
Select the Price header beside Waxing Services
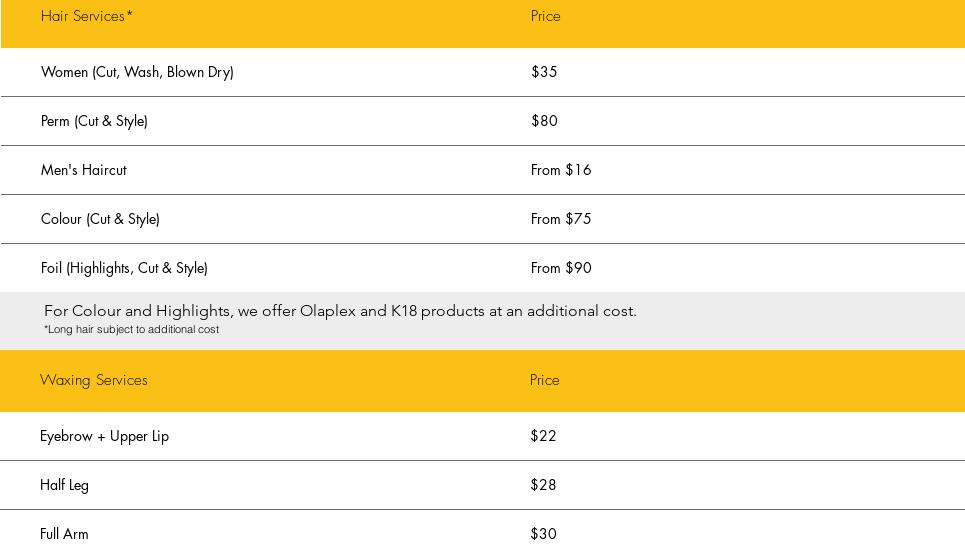[x=544, y=380]
